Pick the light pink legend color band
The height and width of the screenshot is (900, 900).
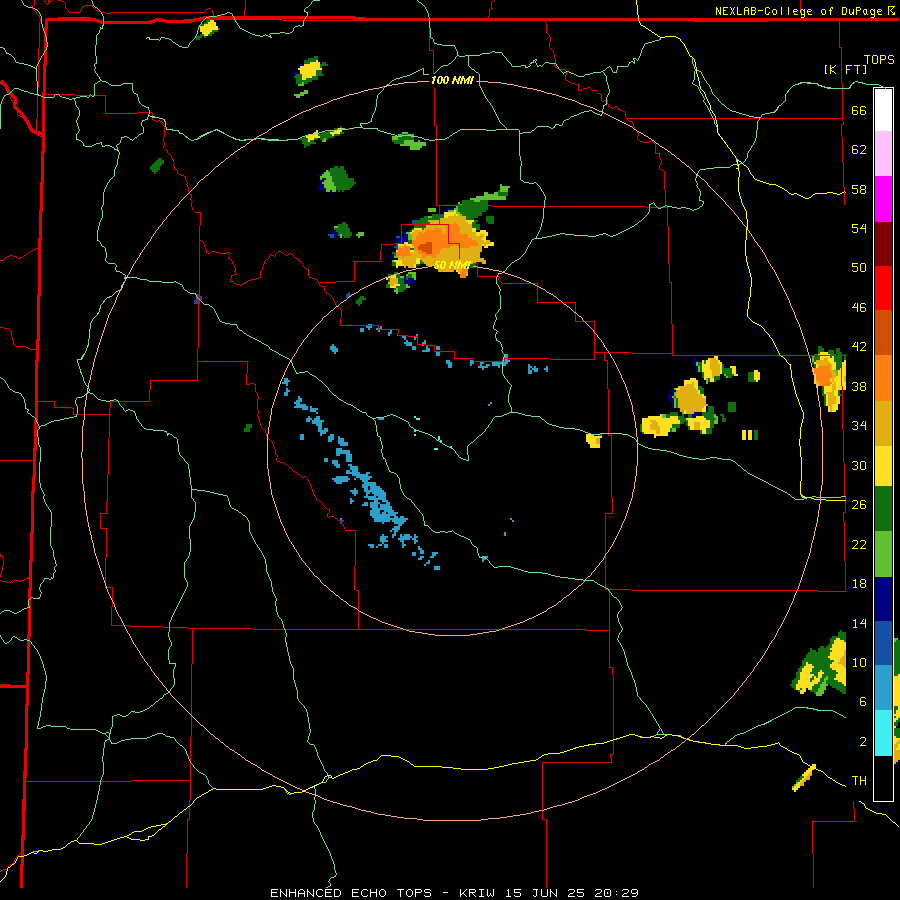point(883,154)
